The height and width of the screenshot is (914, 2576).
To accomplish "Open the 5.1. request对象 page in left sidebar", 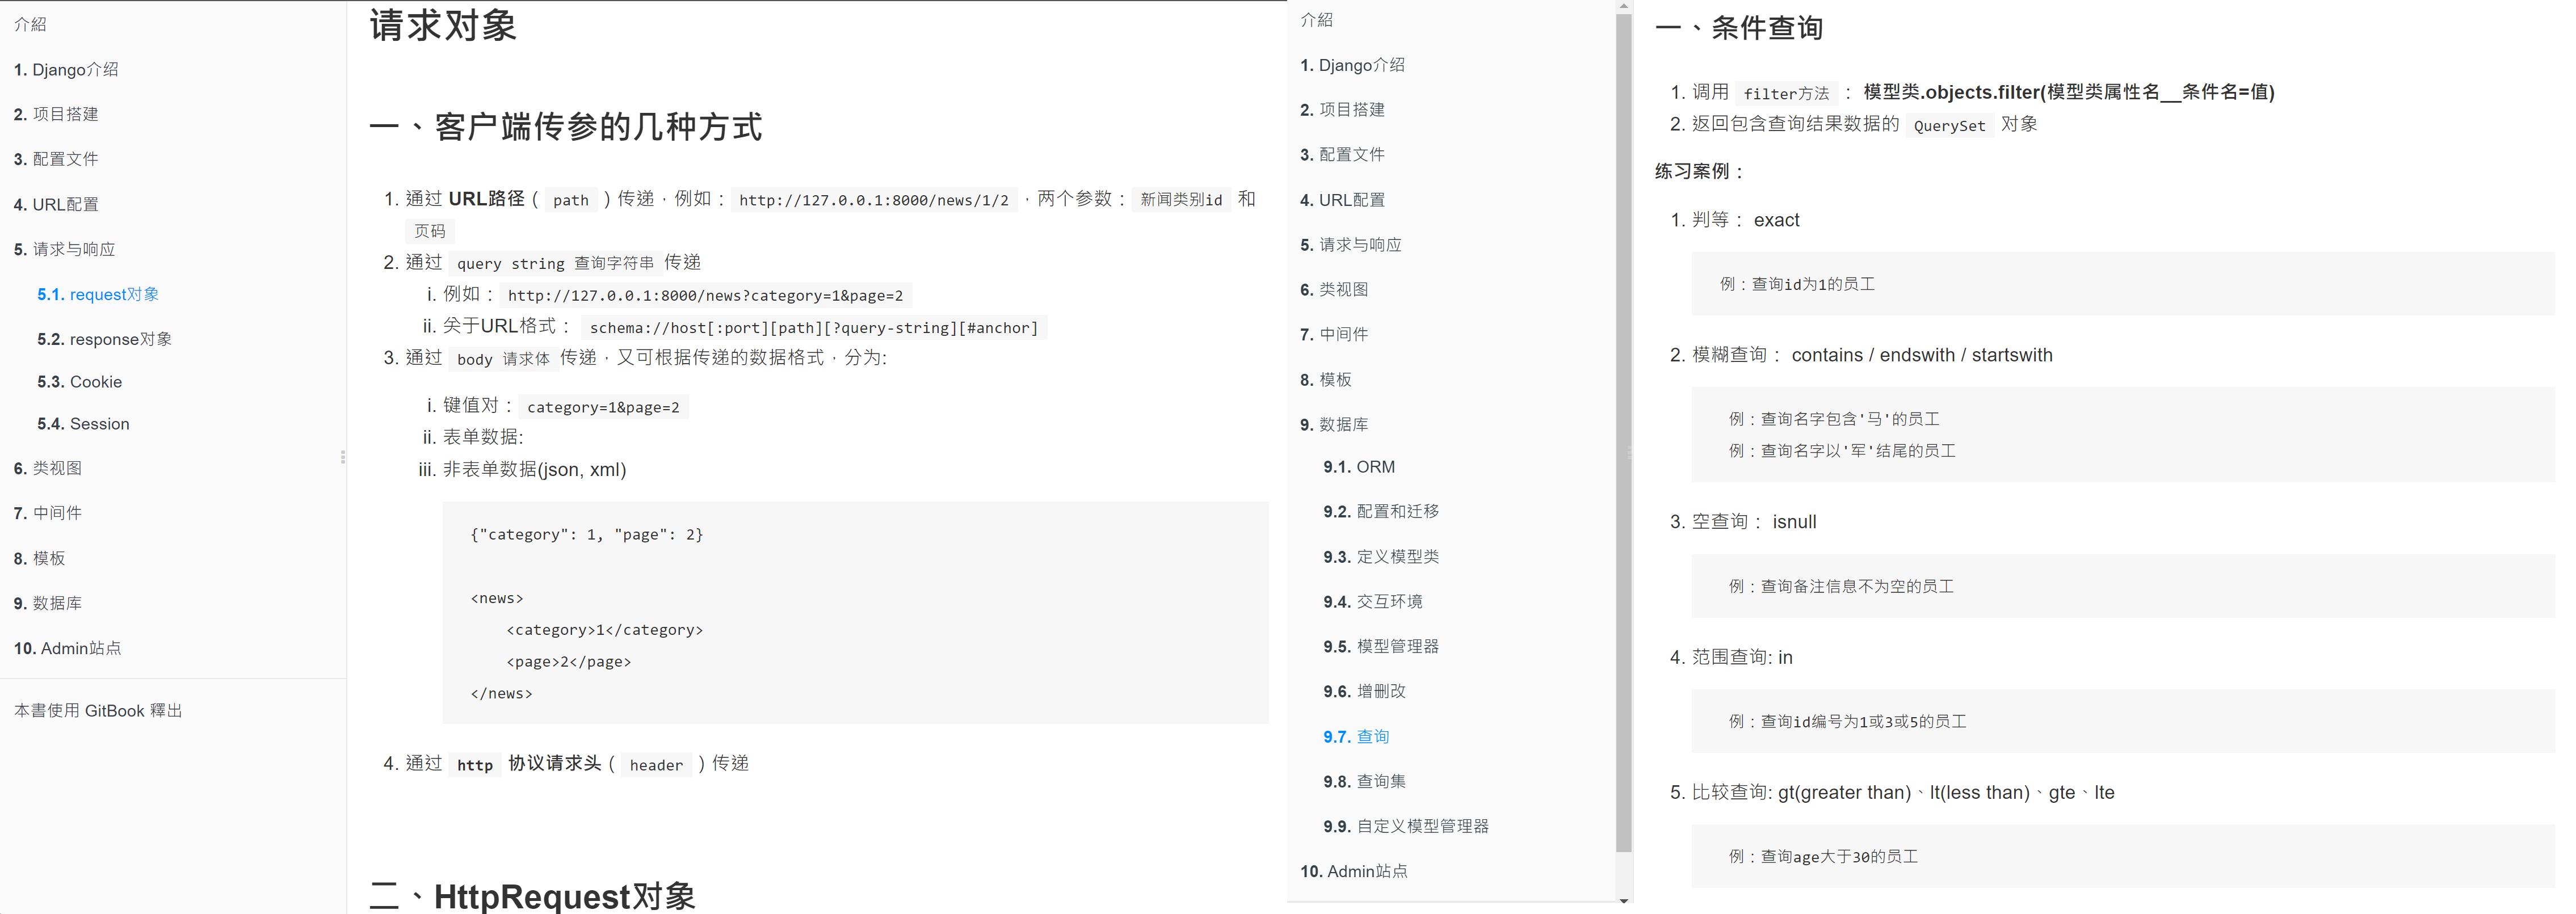I will click(98, 294).
